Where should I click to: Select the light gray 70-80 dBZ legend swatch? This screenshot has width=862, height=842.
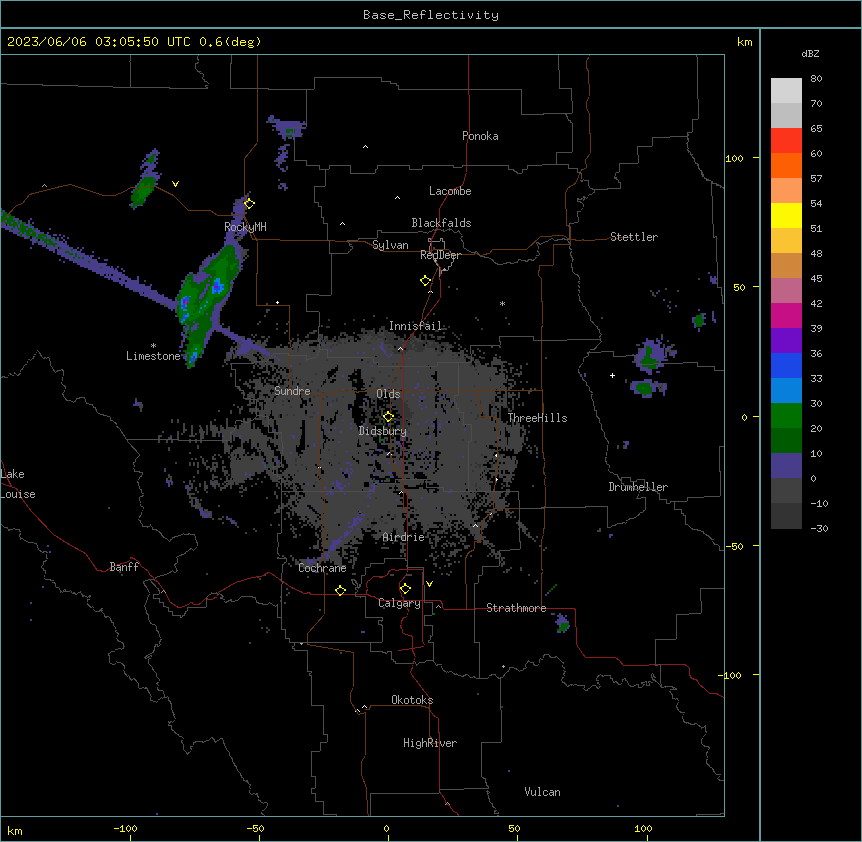pyautogui.click(x=786, y=91)
